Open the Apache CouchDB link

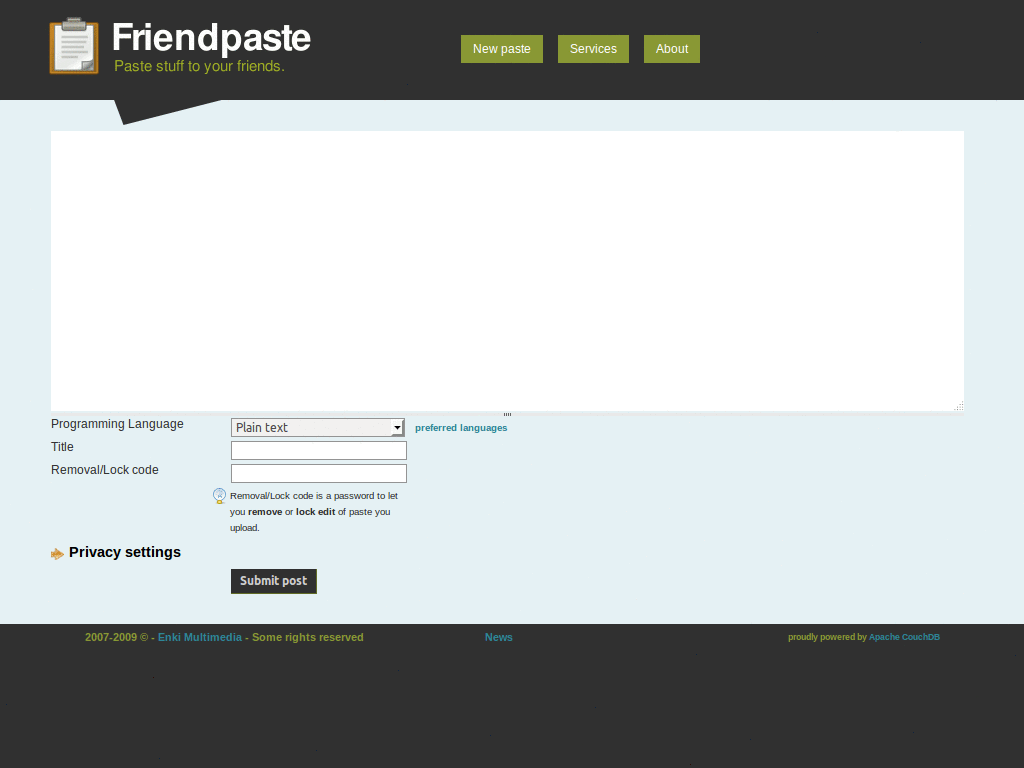pyautogui.click(x=903, y=636)
